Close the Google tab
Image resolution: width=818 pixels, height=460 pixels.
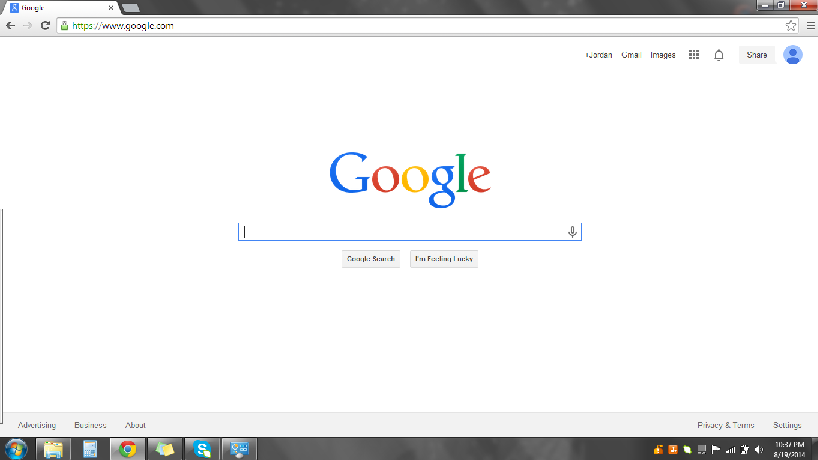coord(111,8)
